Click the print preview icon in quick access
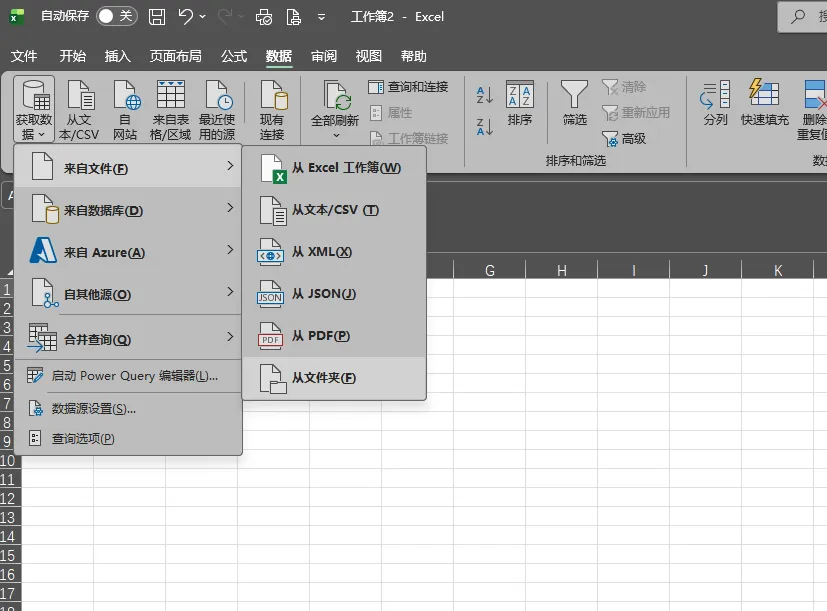827x611 pixels. [264, 17]
